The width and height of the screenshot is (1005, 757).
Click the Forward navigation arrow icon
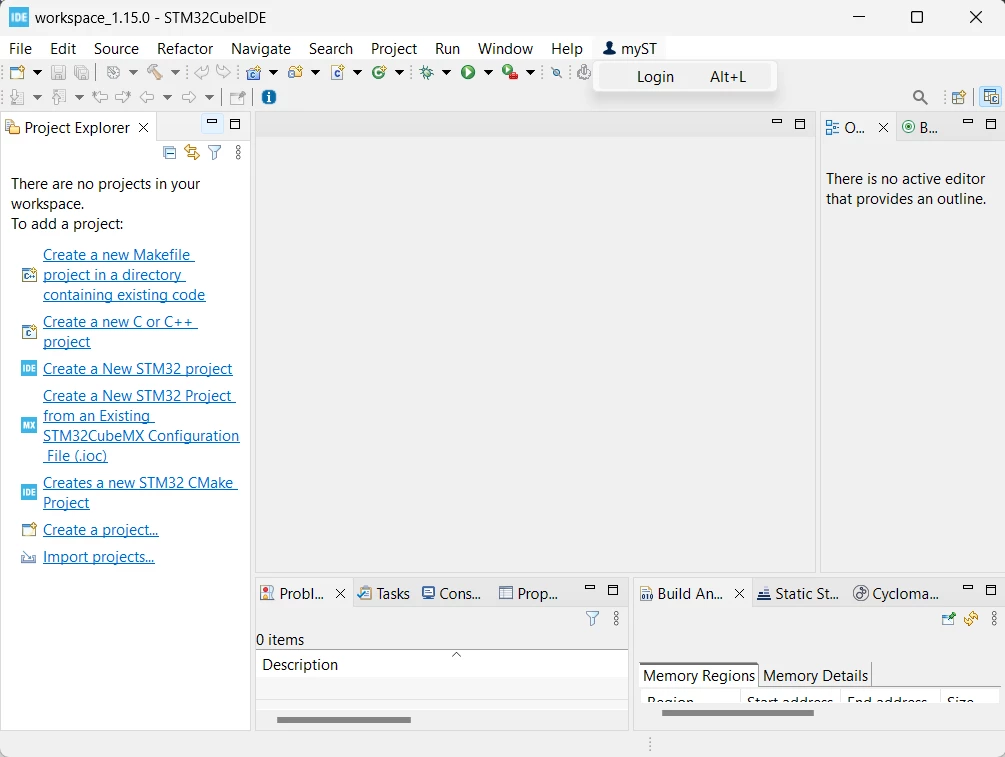click(x=189, y=97)
